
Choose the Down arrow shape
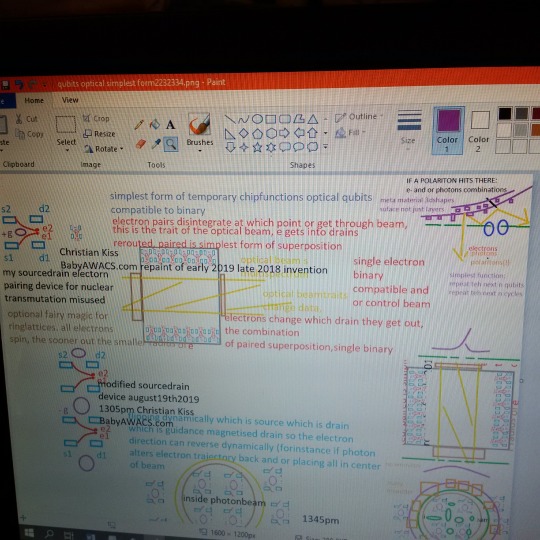click(230, 147)
